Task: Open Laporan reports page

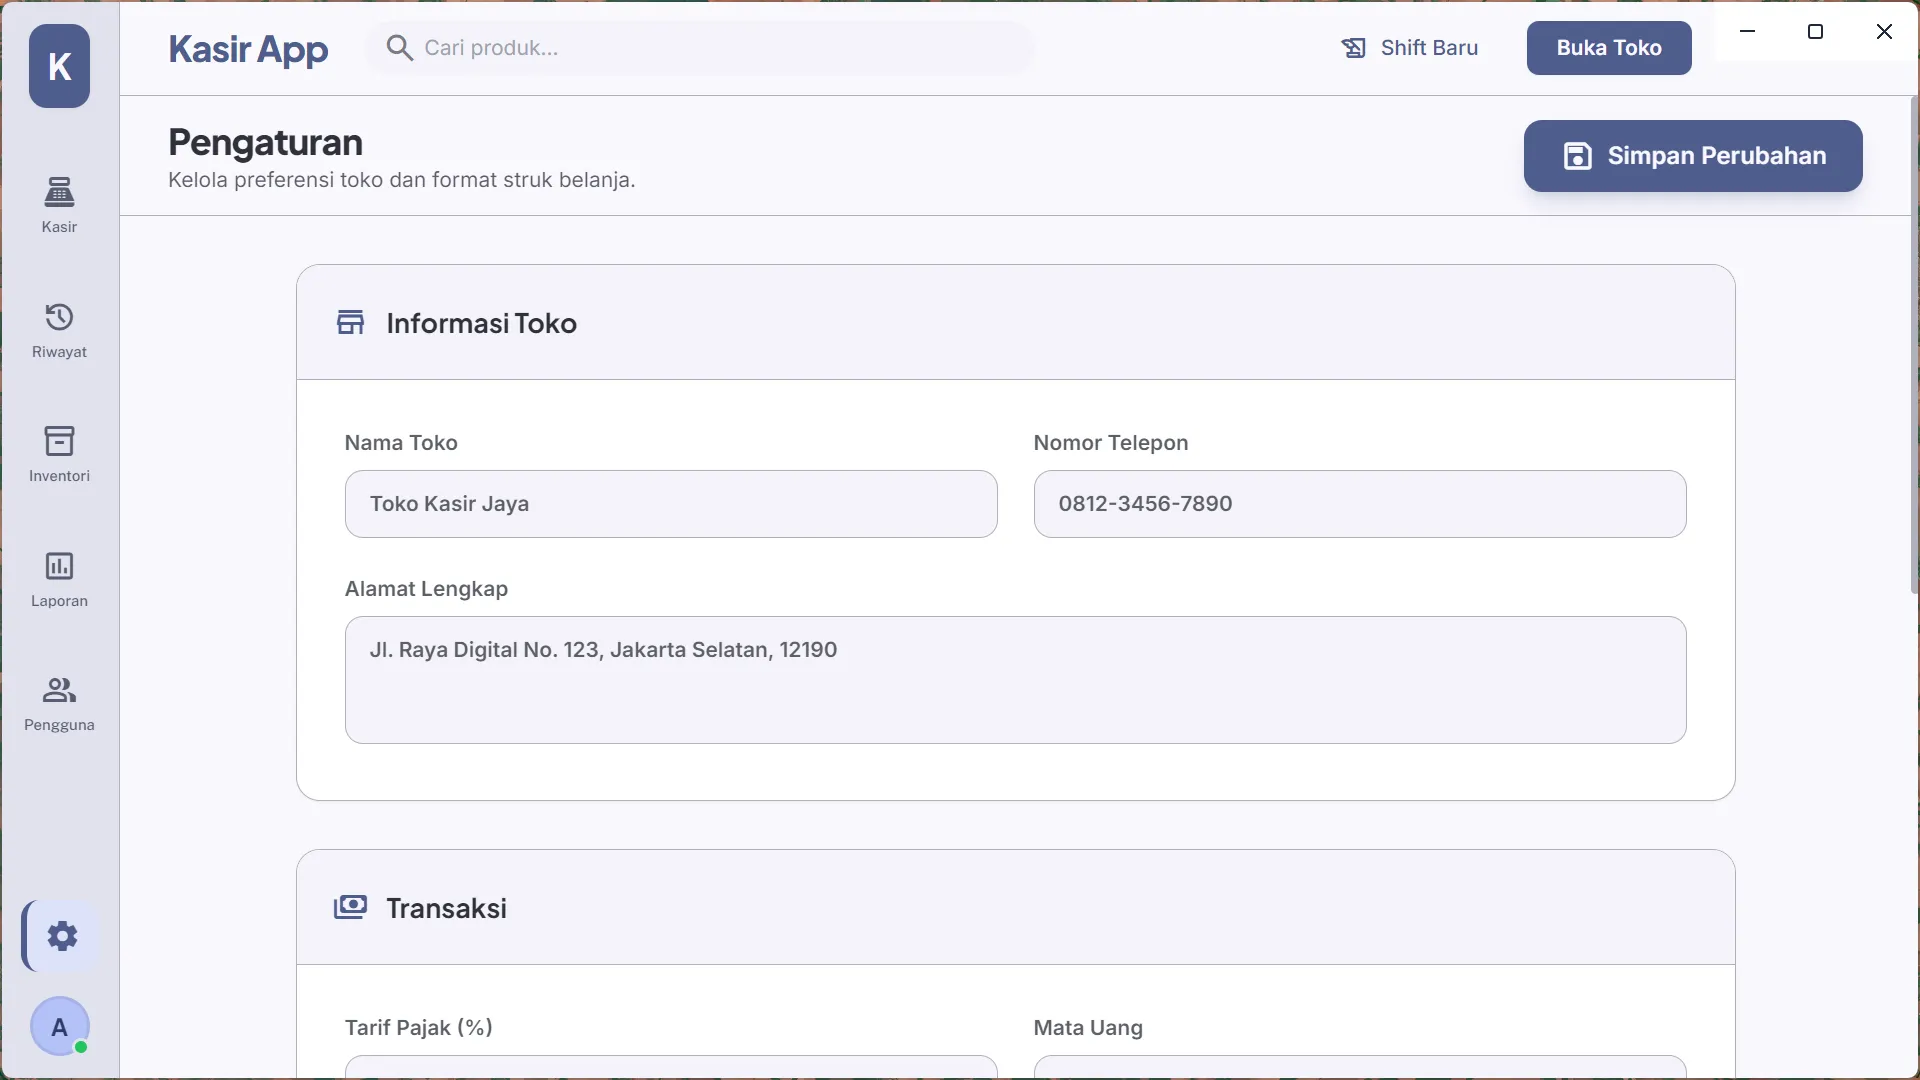Action: 59,579
